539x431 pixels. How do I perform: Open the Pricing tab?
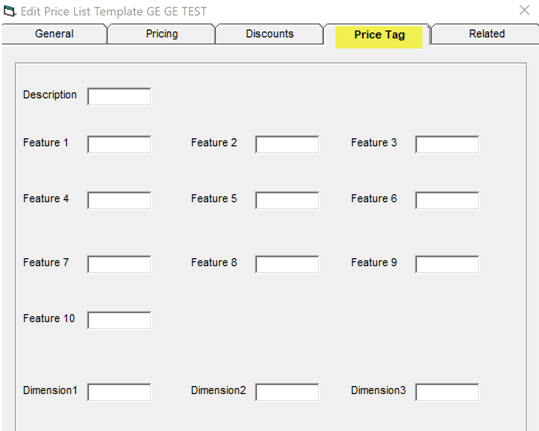click(x=162, y=34)
